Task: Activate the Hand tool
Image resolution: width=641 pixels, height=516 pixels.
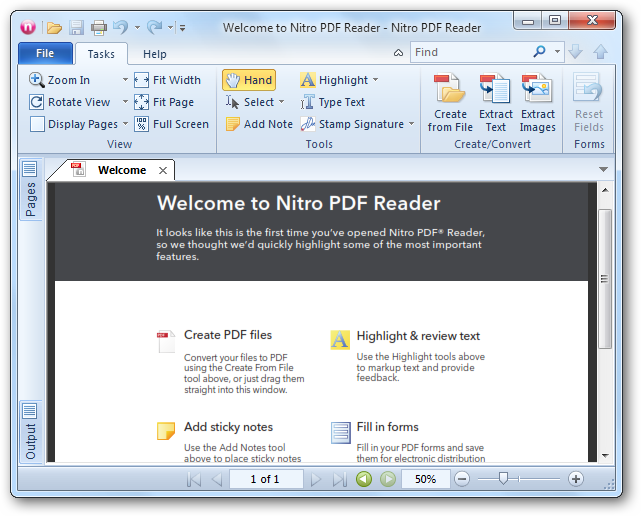Action: [x=248, y=80]
